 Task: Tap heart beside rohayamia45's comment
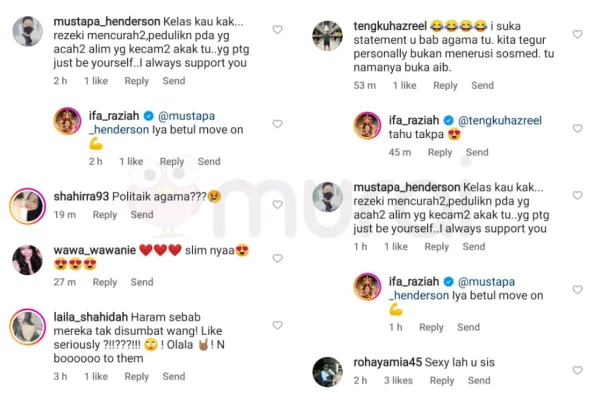click(577, 364)
